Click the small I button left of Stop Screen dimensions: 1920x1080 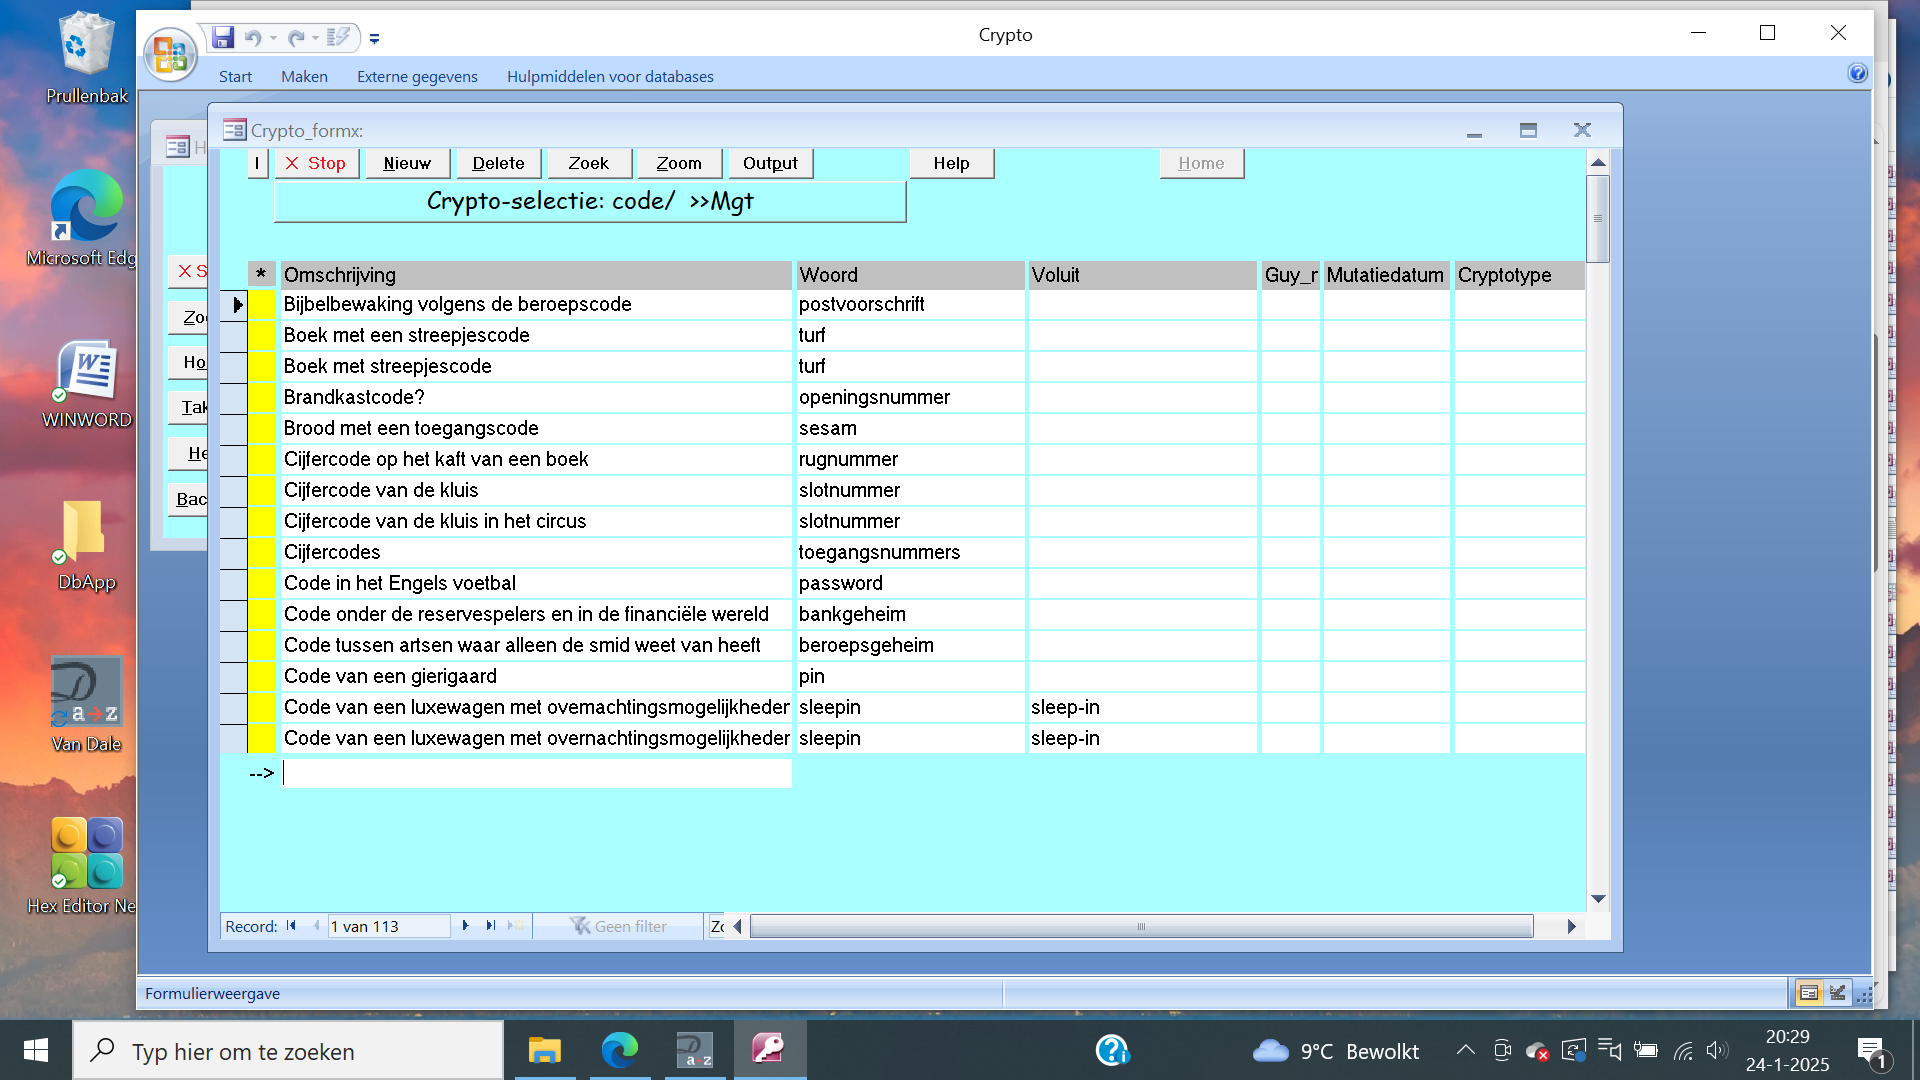click(257, 163)
